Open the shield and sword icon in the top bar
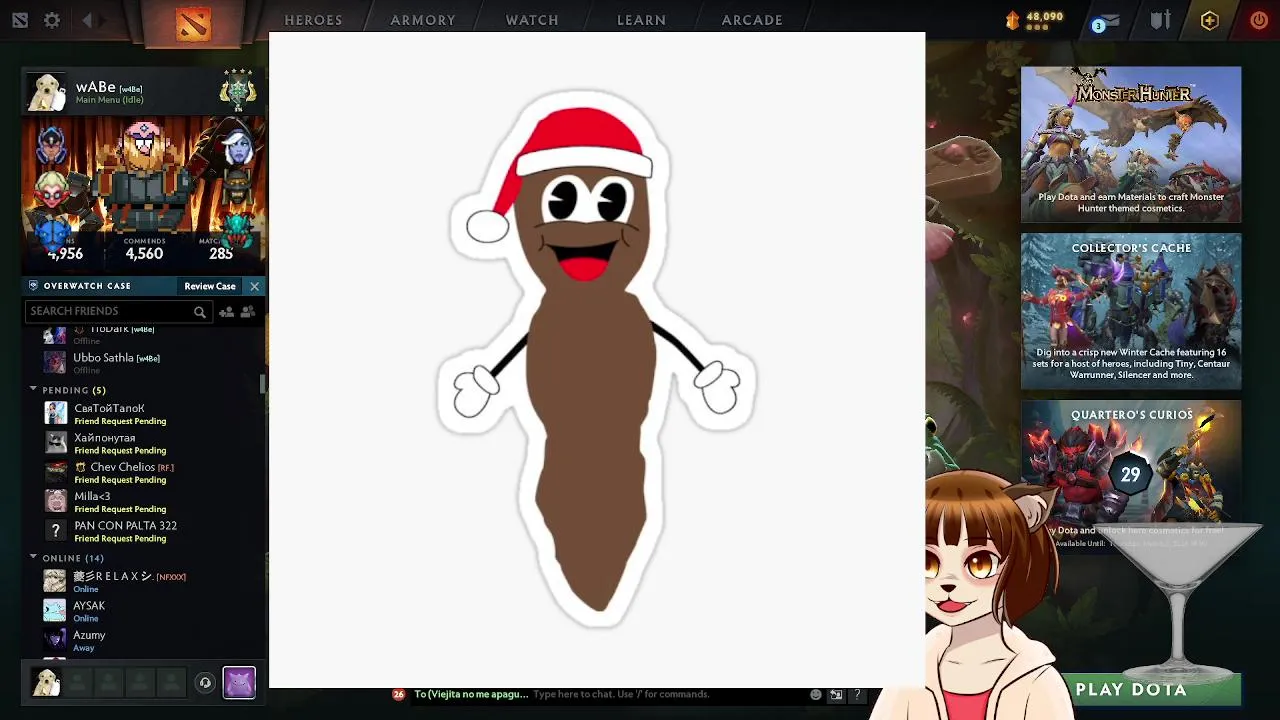This screenshot has width=1280, height=720. click(x=1160, y=20)
